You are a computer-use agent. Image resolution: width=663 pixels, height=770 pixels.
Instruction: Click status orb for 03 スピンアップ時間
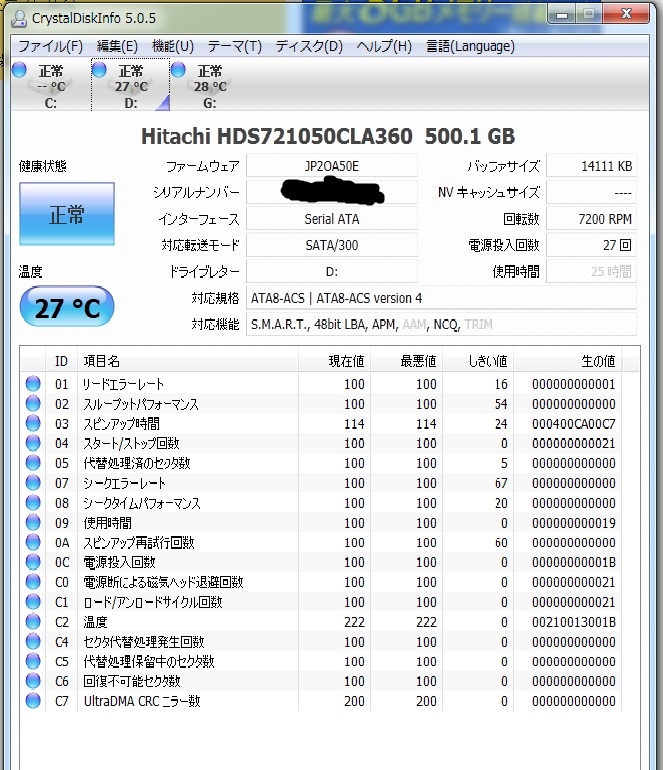(x=33, y=423)
